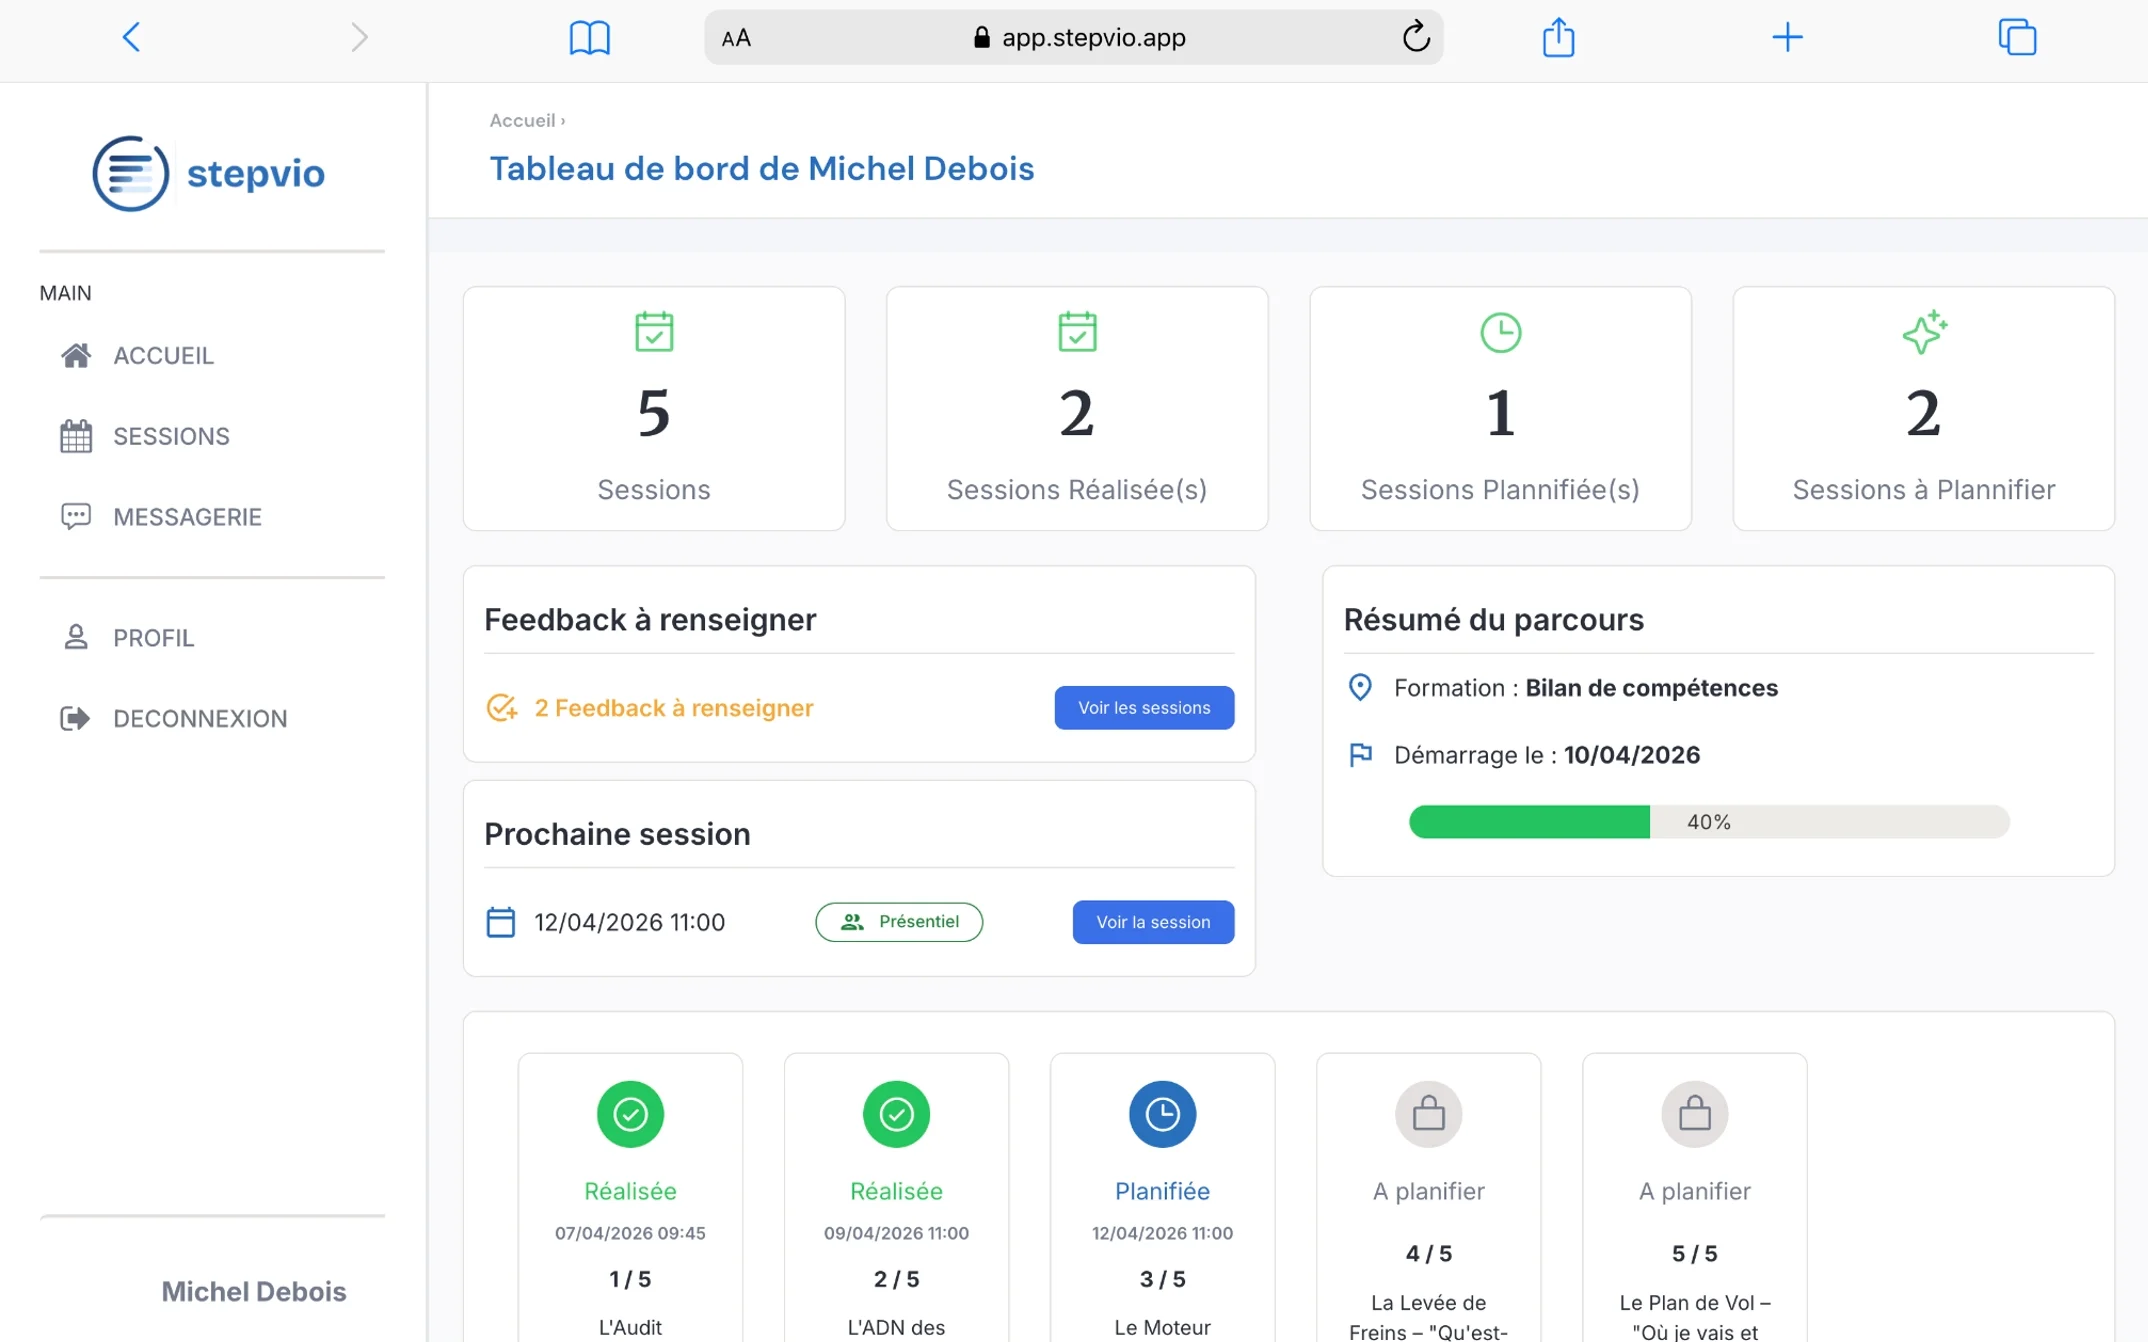Open the SESSIONS section from the sidebar
The height and width of the screenshot is (1342, 2148).
[x=169, y=436]
